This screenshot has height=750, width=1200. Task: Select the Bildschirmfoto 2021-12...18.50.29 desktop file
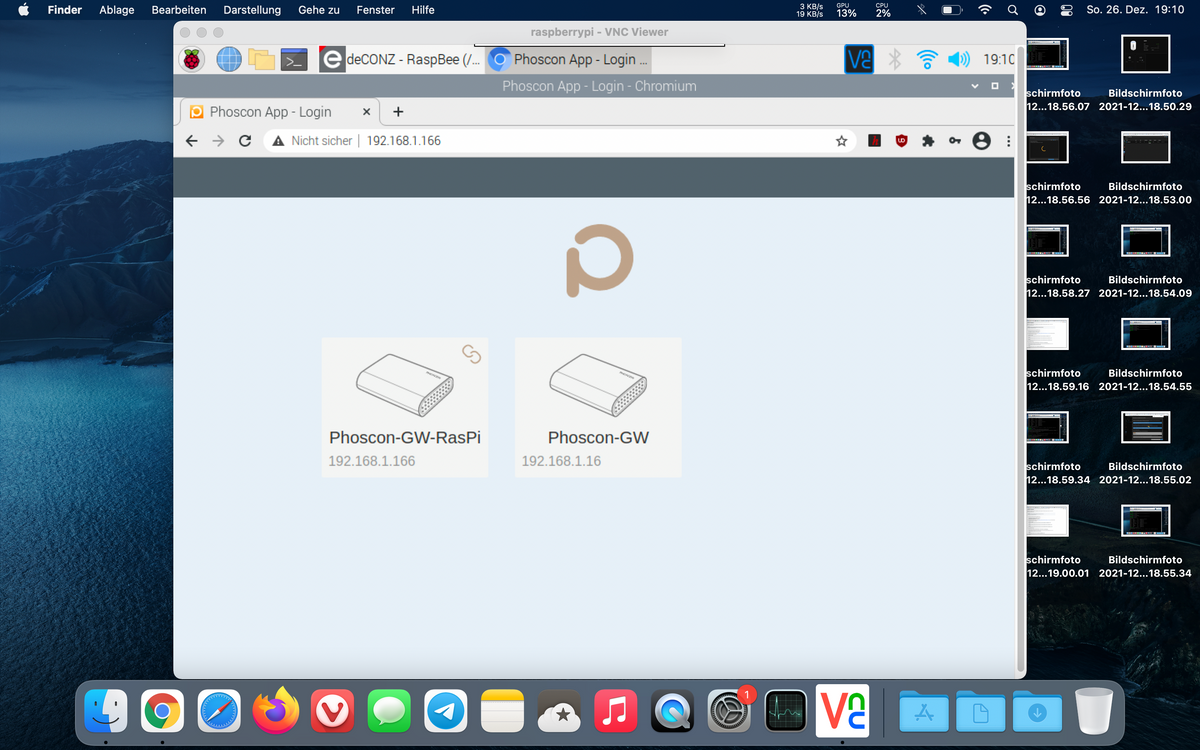(x=1145, y=74)
